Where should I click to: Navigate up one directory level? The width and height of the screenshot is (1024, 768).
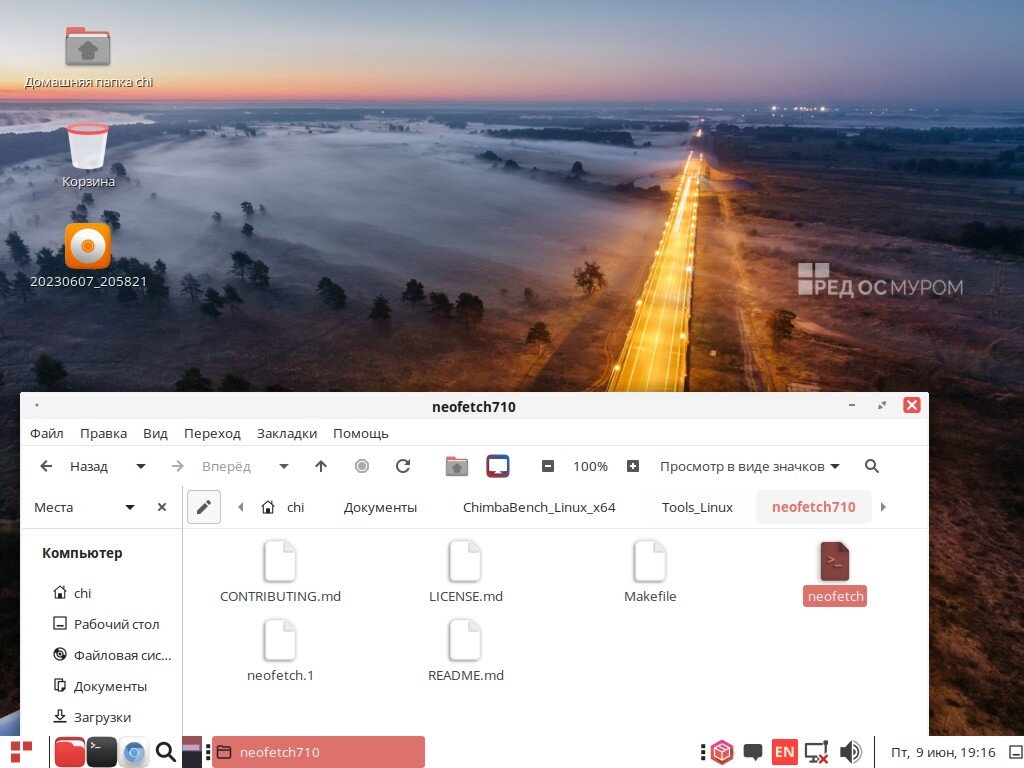pyautogui.click(x=321, y=466)
